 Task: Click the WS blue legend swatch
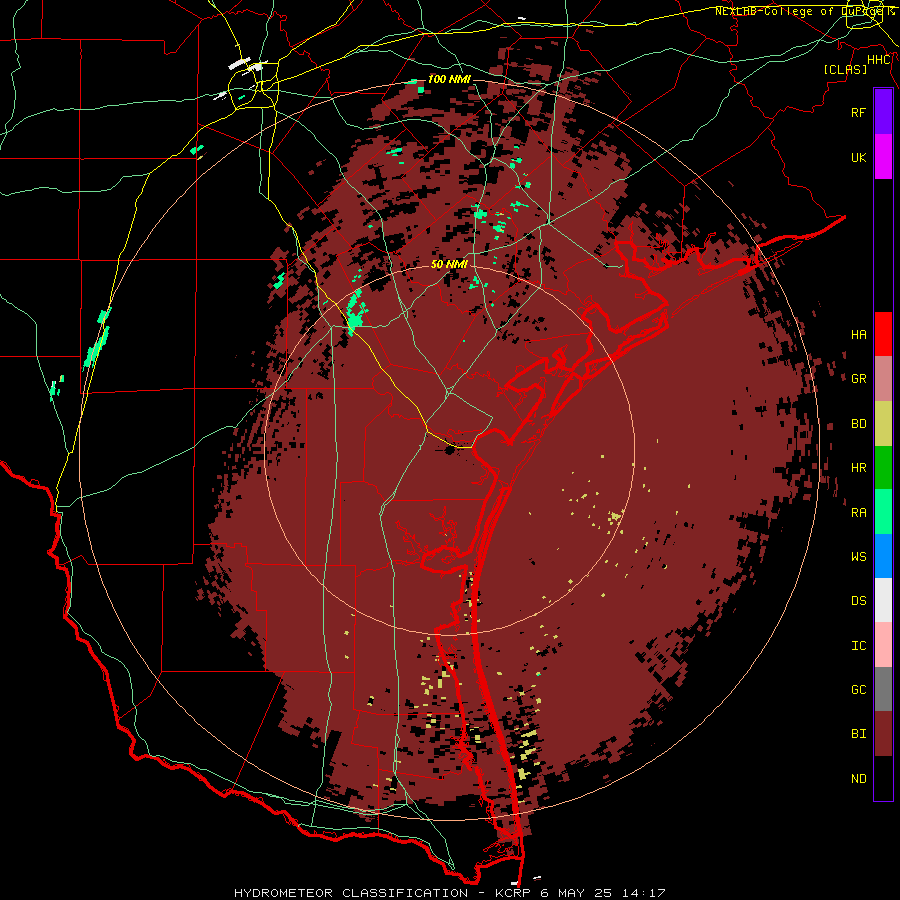point(883,556)
